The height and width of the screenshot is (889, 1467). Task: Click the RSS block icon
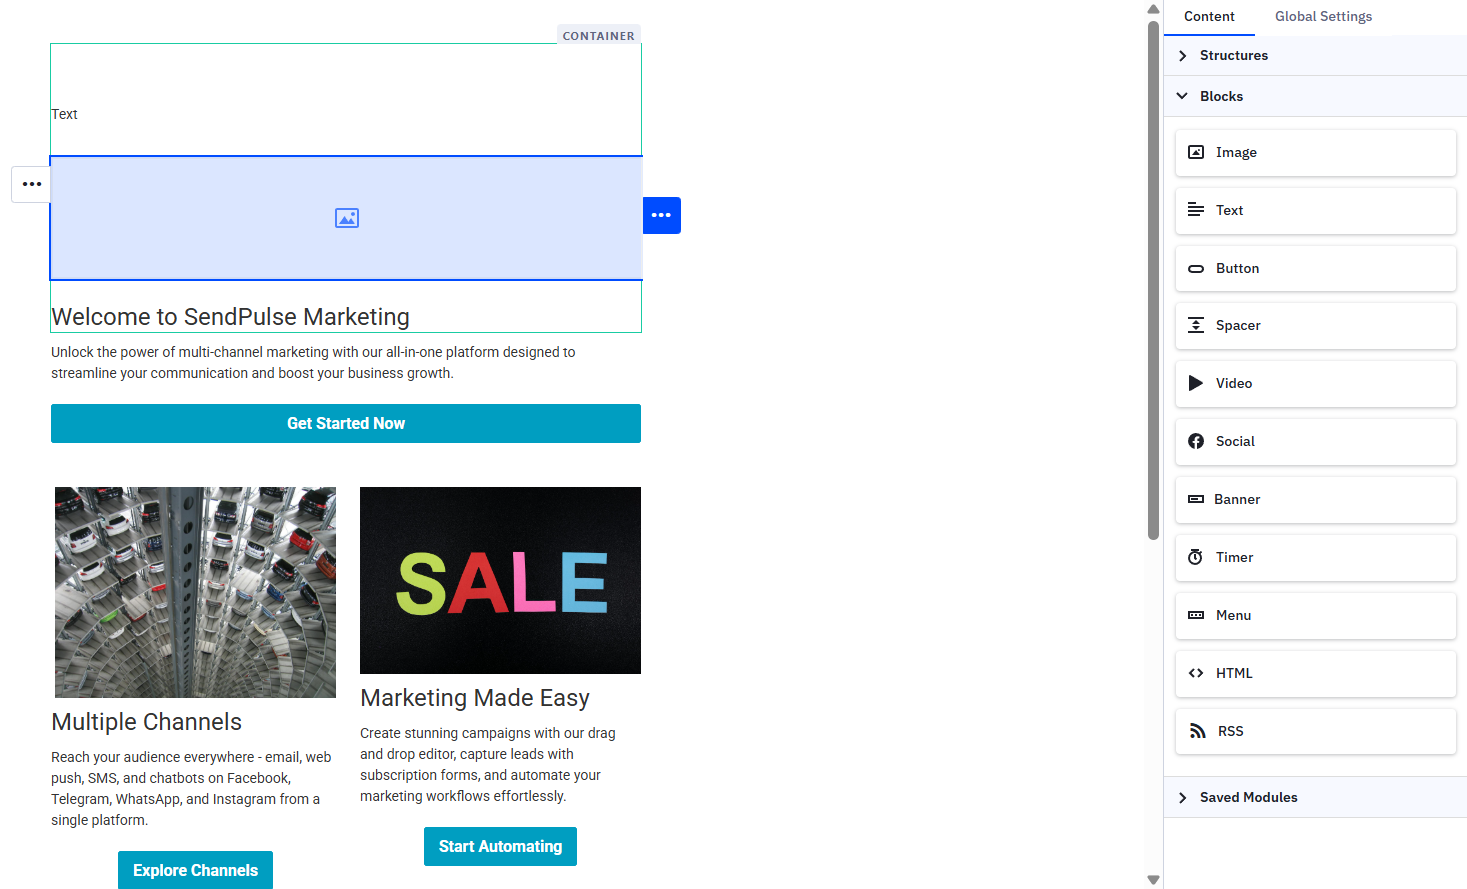click(x=1196, y=731)
